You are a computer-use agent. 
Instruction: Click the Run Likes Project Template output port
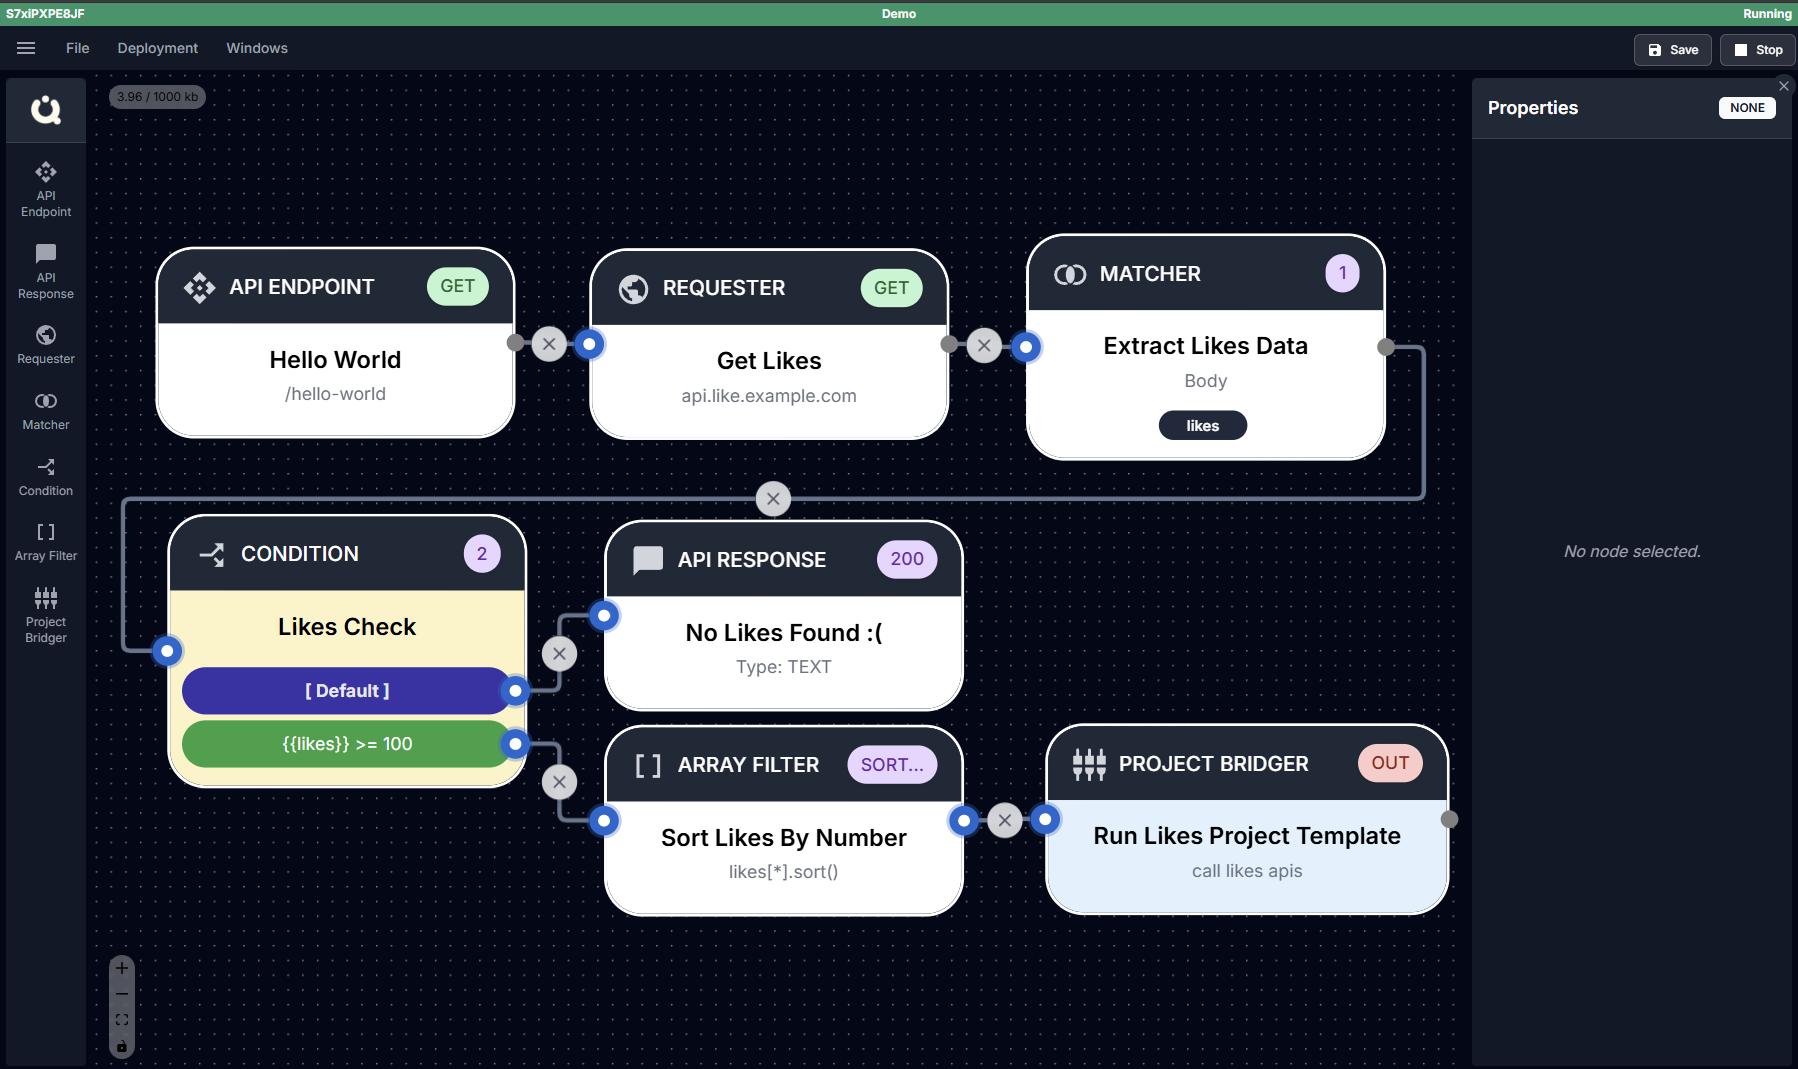[1449, 820]
